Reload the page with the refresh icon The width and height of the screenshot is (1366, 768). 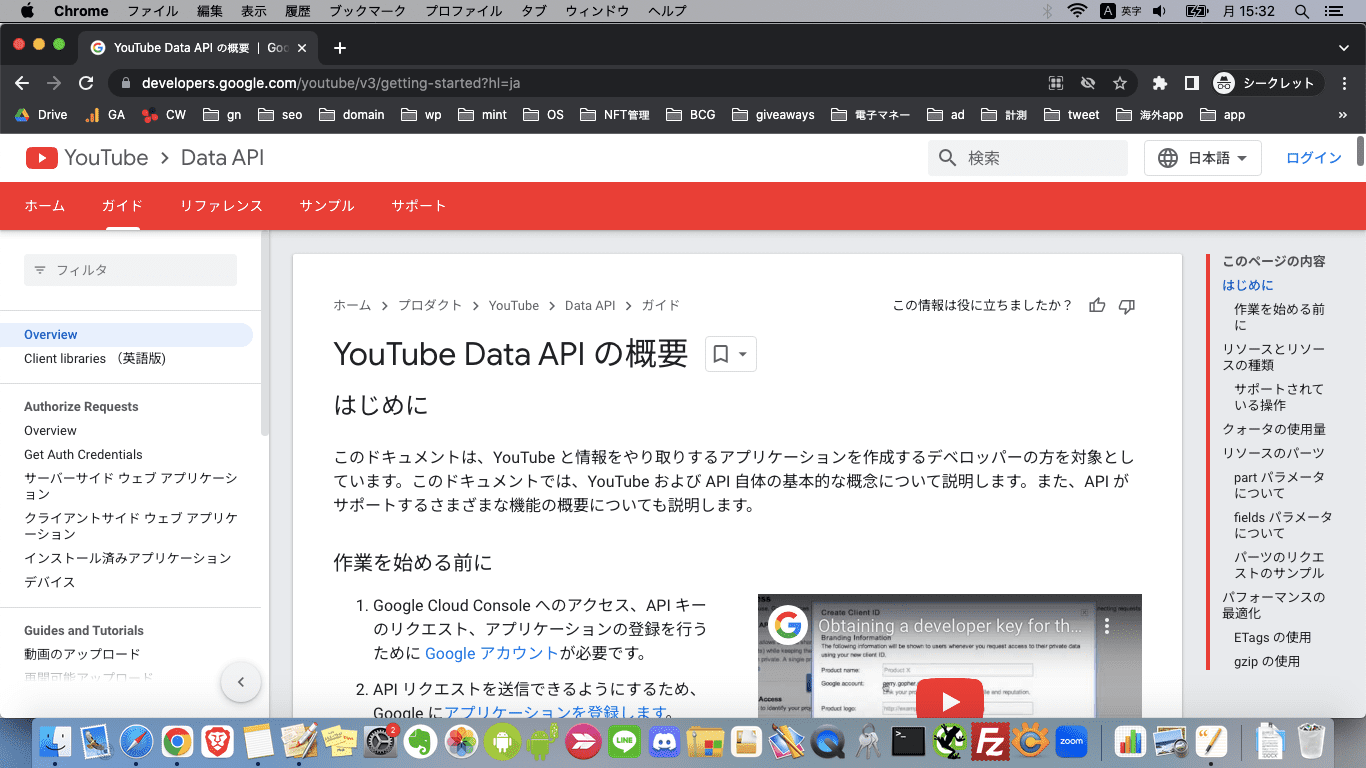point(86,83)
